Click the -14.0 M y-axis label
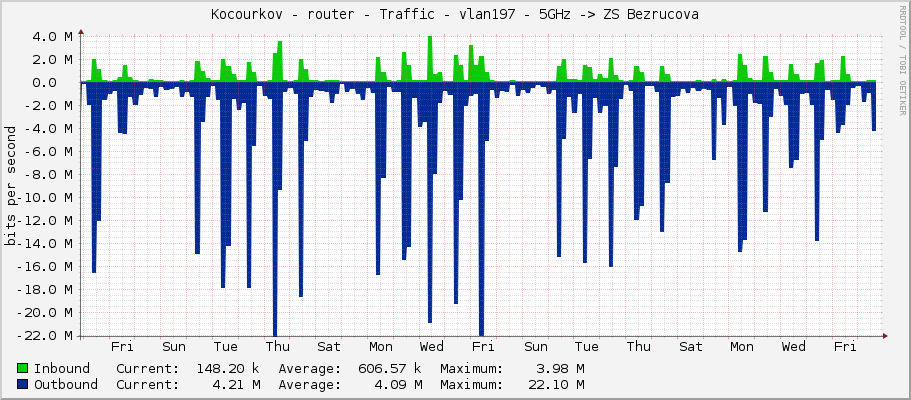 point(45,244)
